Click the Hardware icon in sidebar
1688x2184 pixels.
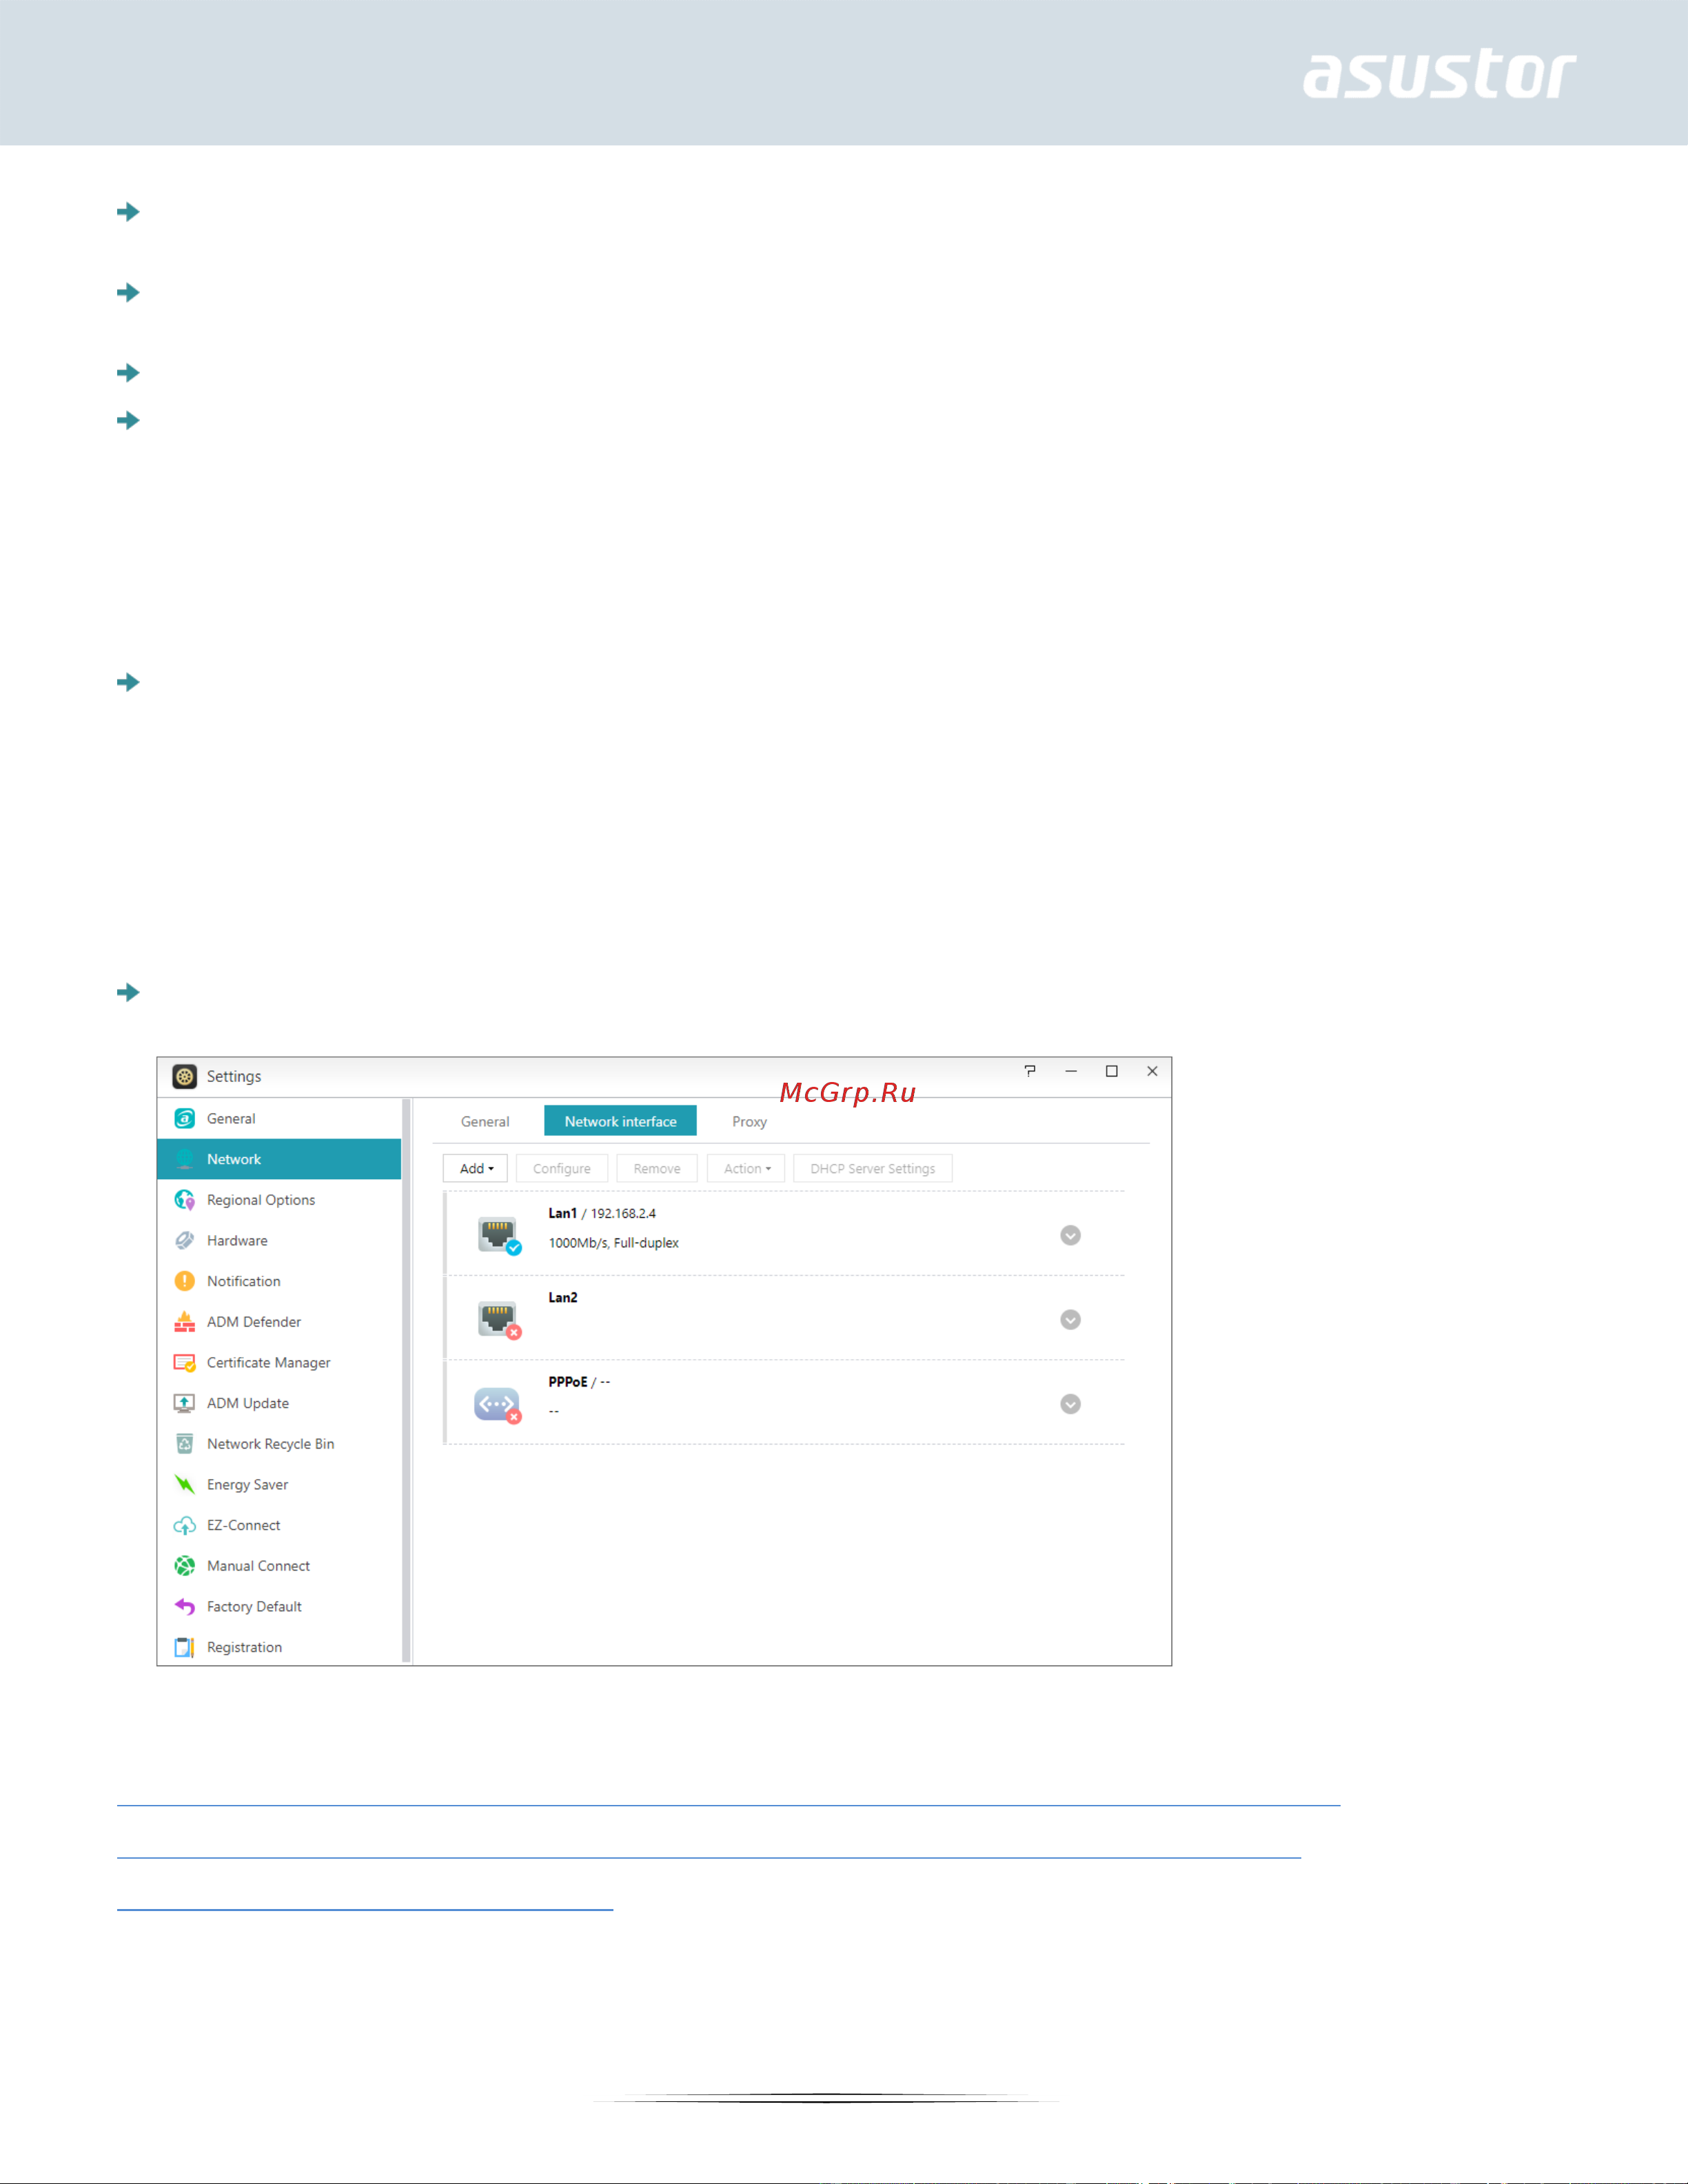click(184, 1240)
